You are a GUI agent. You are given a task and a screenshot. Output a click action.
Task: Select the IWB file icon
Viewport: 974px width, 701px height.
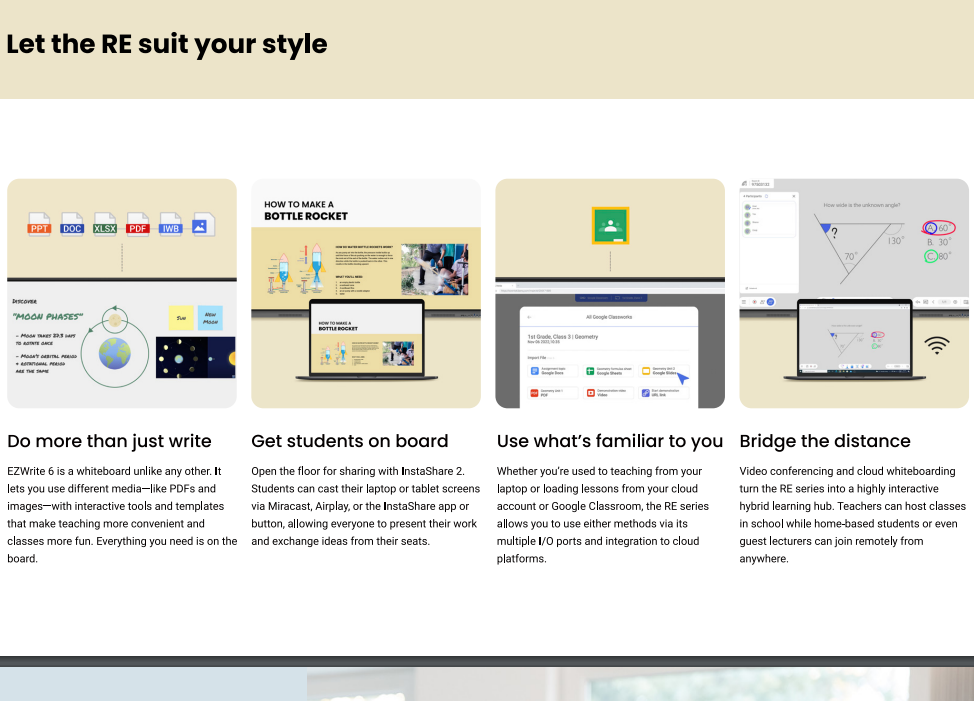coord(171,224)
